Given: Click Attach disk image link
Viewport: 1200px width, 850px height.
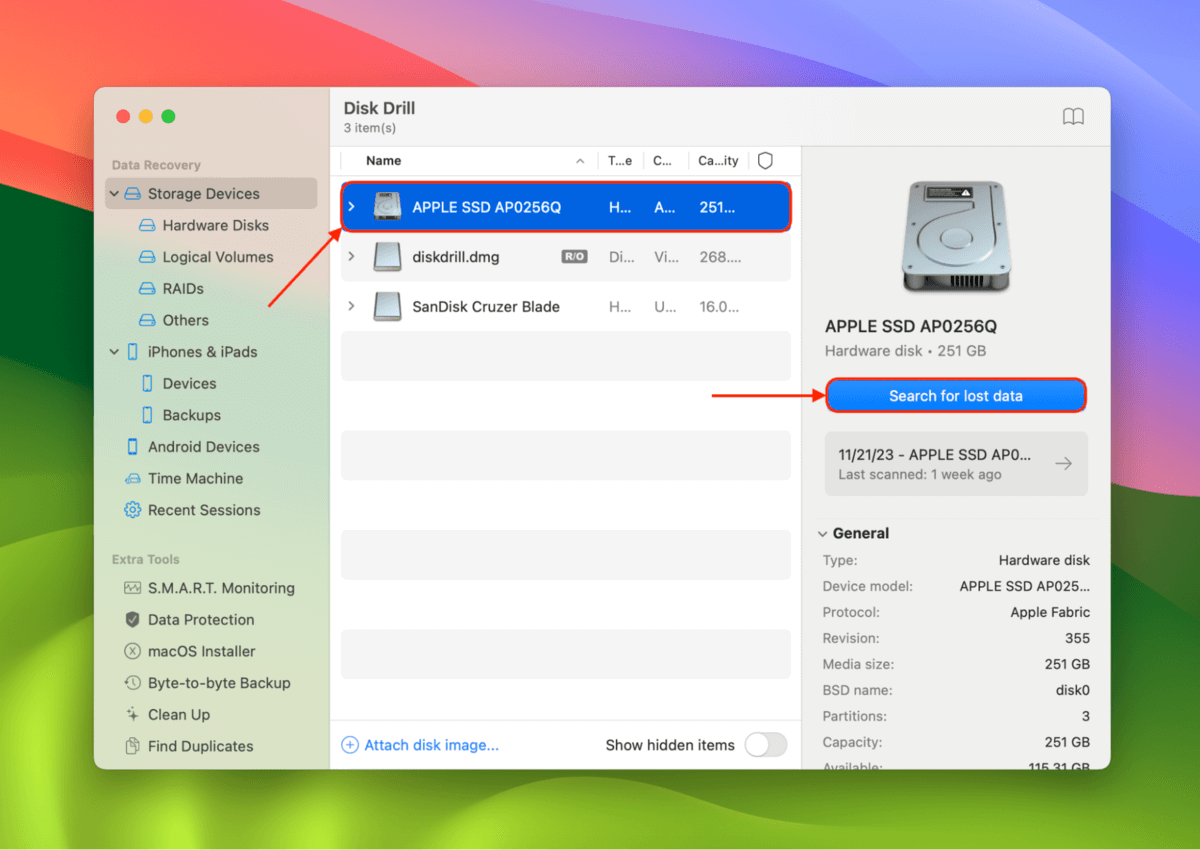Looking at the screenshot, I should pos(431,745).
